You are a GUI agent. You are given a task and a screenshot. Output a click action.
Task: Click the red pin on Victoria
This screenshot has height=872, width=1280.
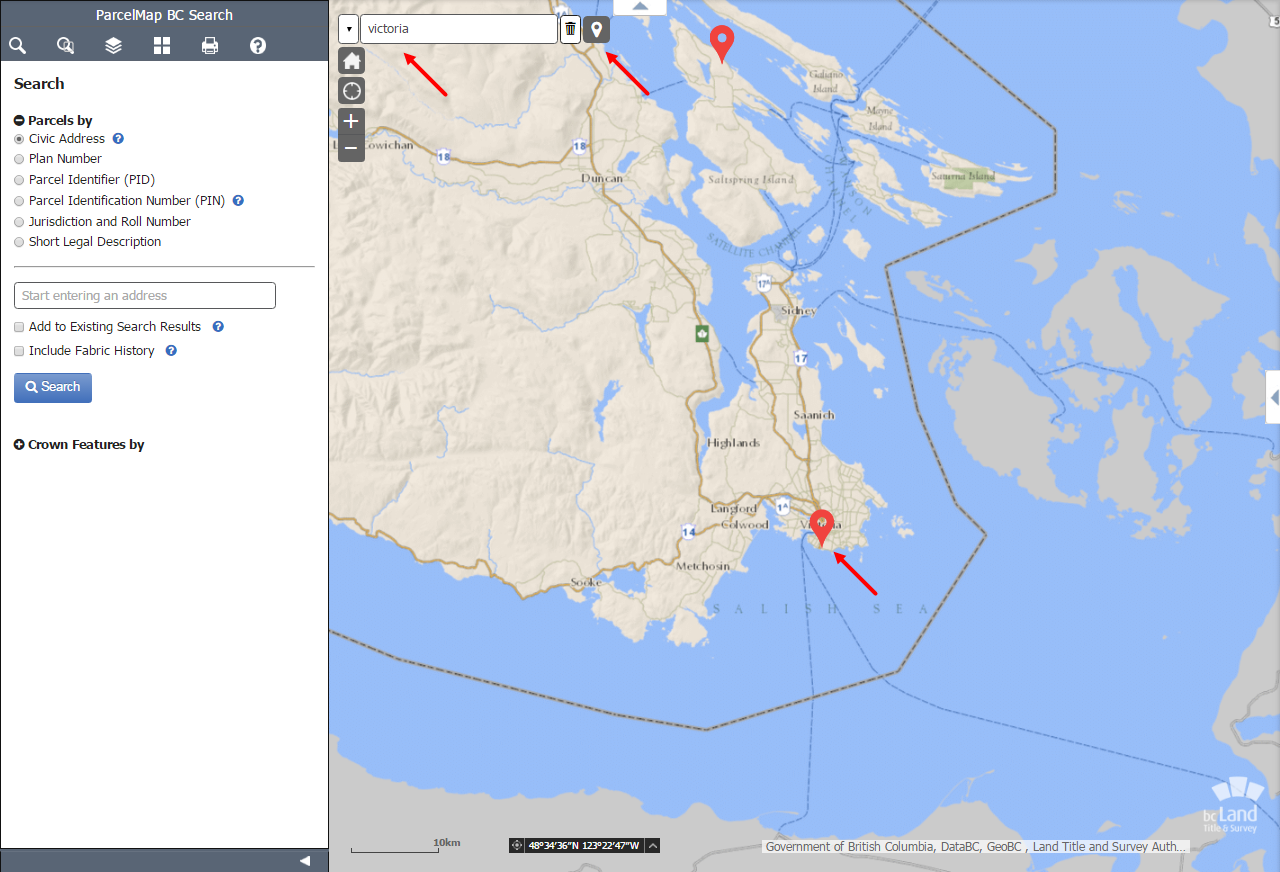[x=822, y=527]
